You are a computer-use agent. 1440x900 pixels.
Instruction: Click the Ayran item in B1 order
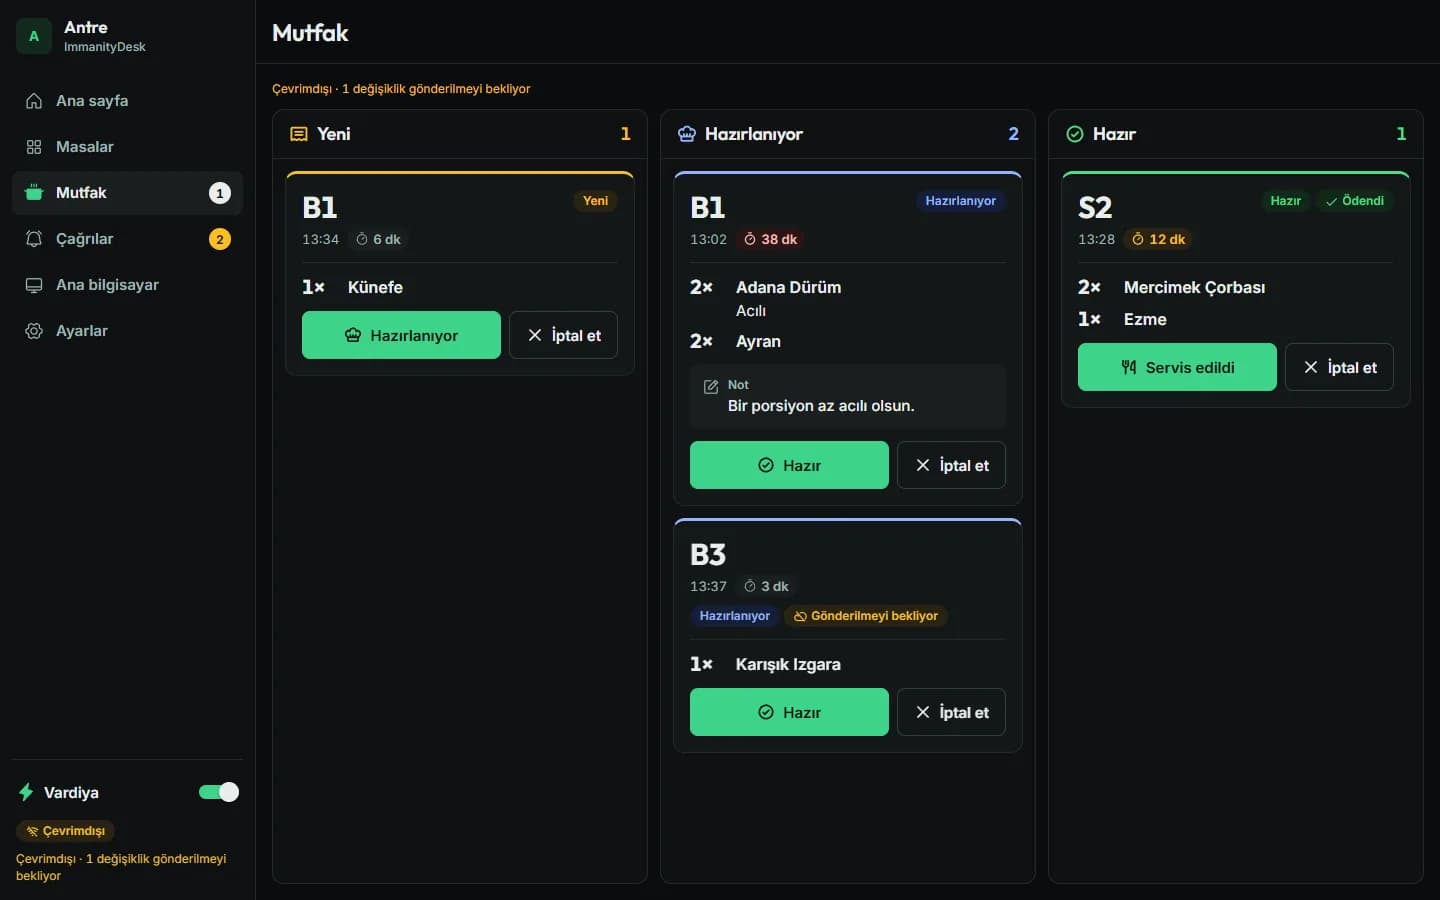coord(758,341)
